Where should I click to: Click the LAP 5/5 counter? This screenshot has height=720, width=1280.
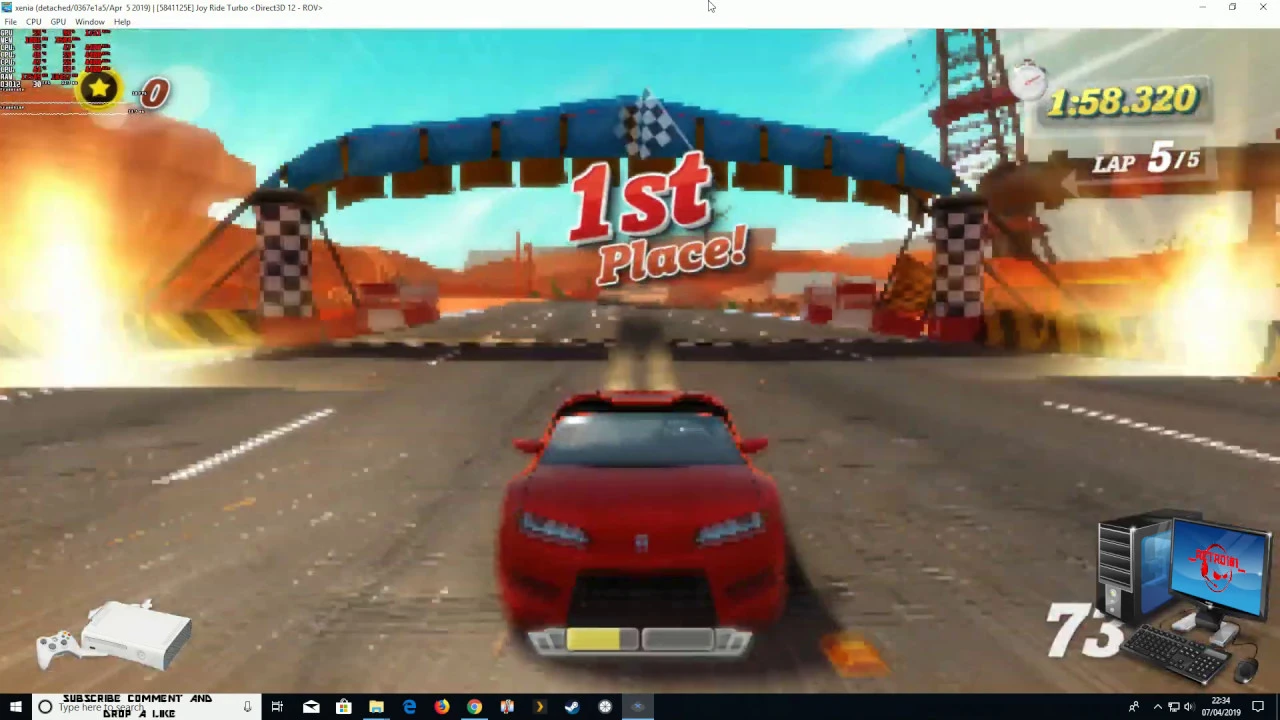click(1146, 160)
